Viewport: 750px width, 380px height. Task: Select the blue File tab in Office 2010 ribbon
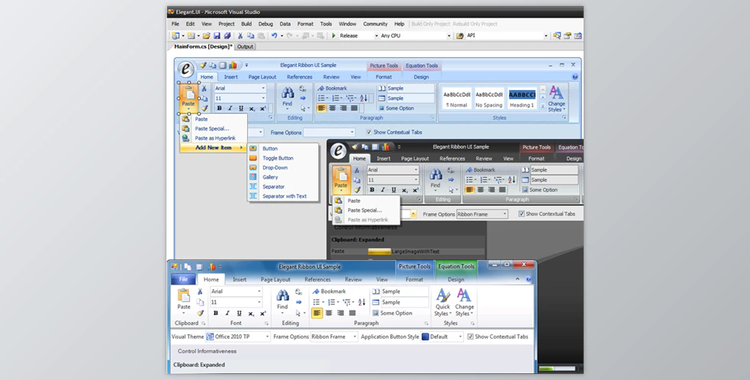click(x=183, y=279)
